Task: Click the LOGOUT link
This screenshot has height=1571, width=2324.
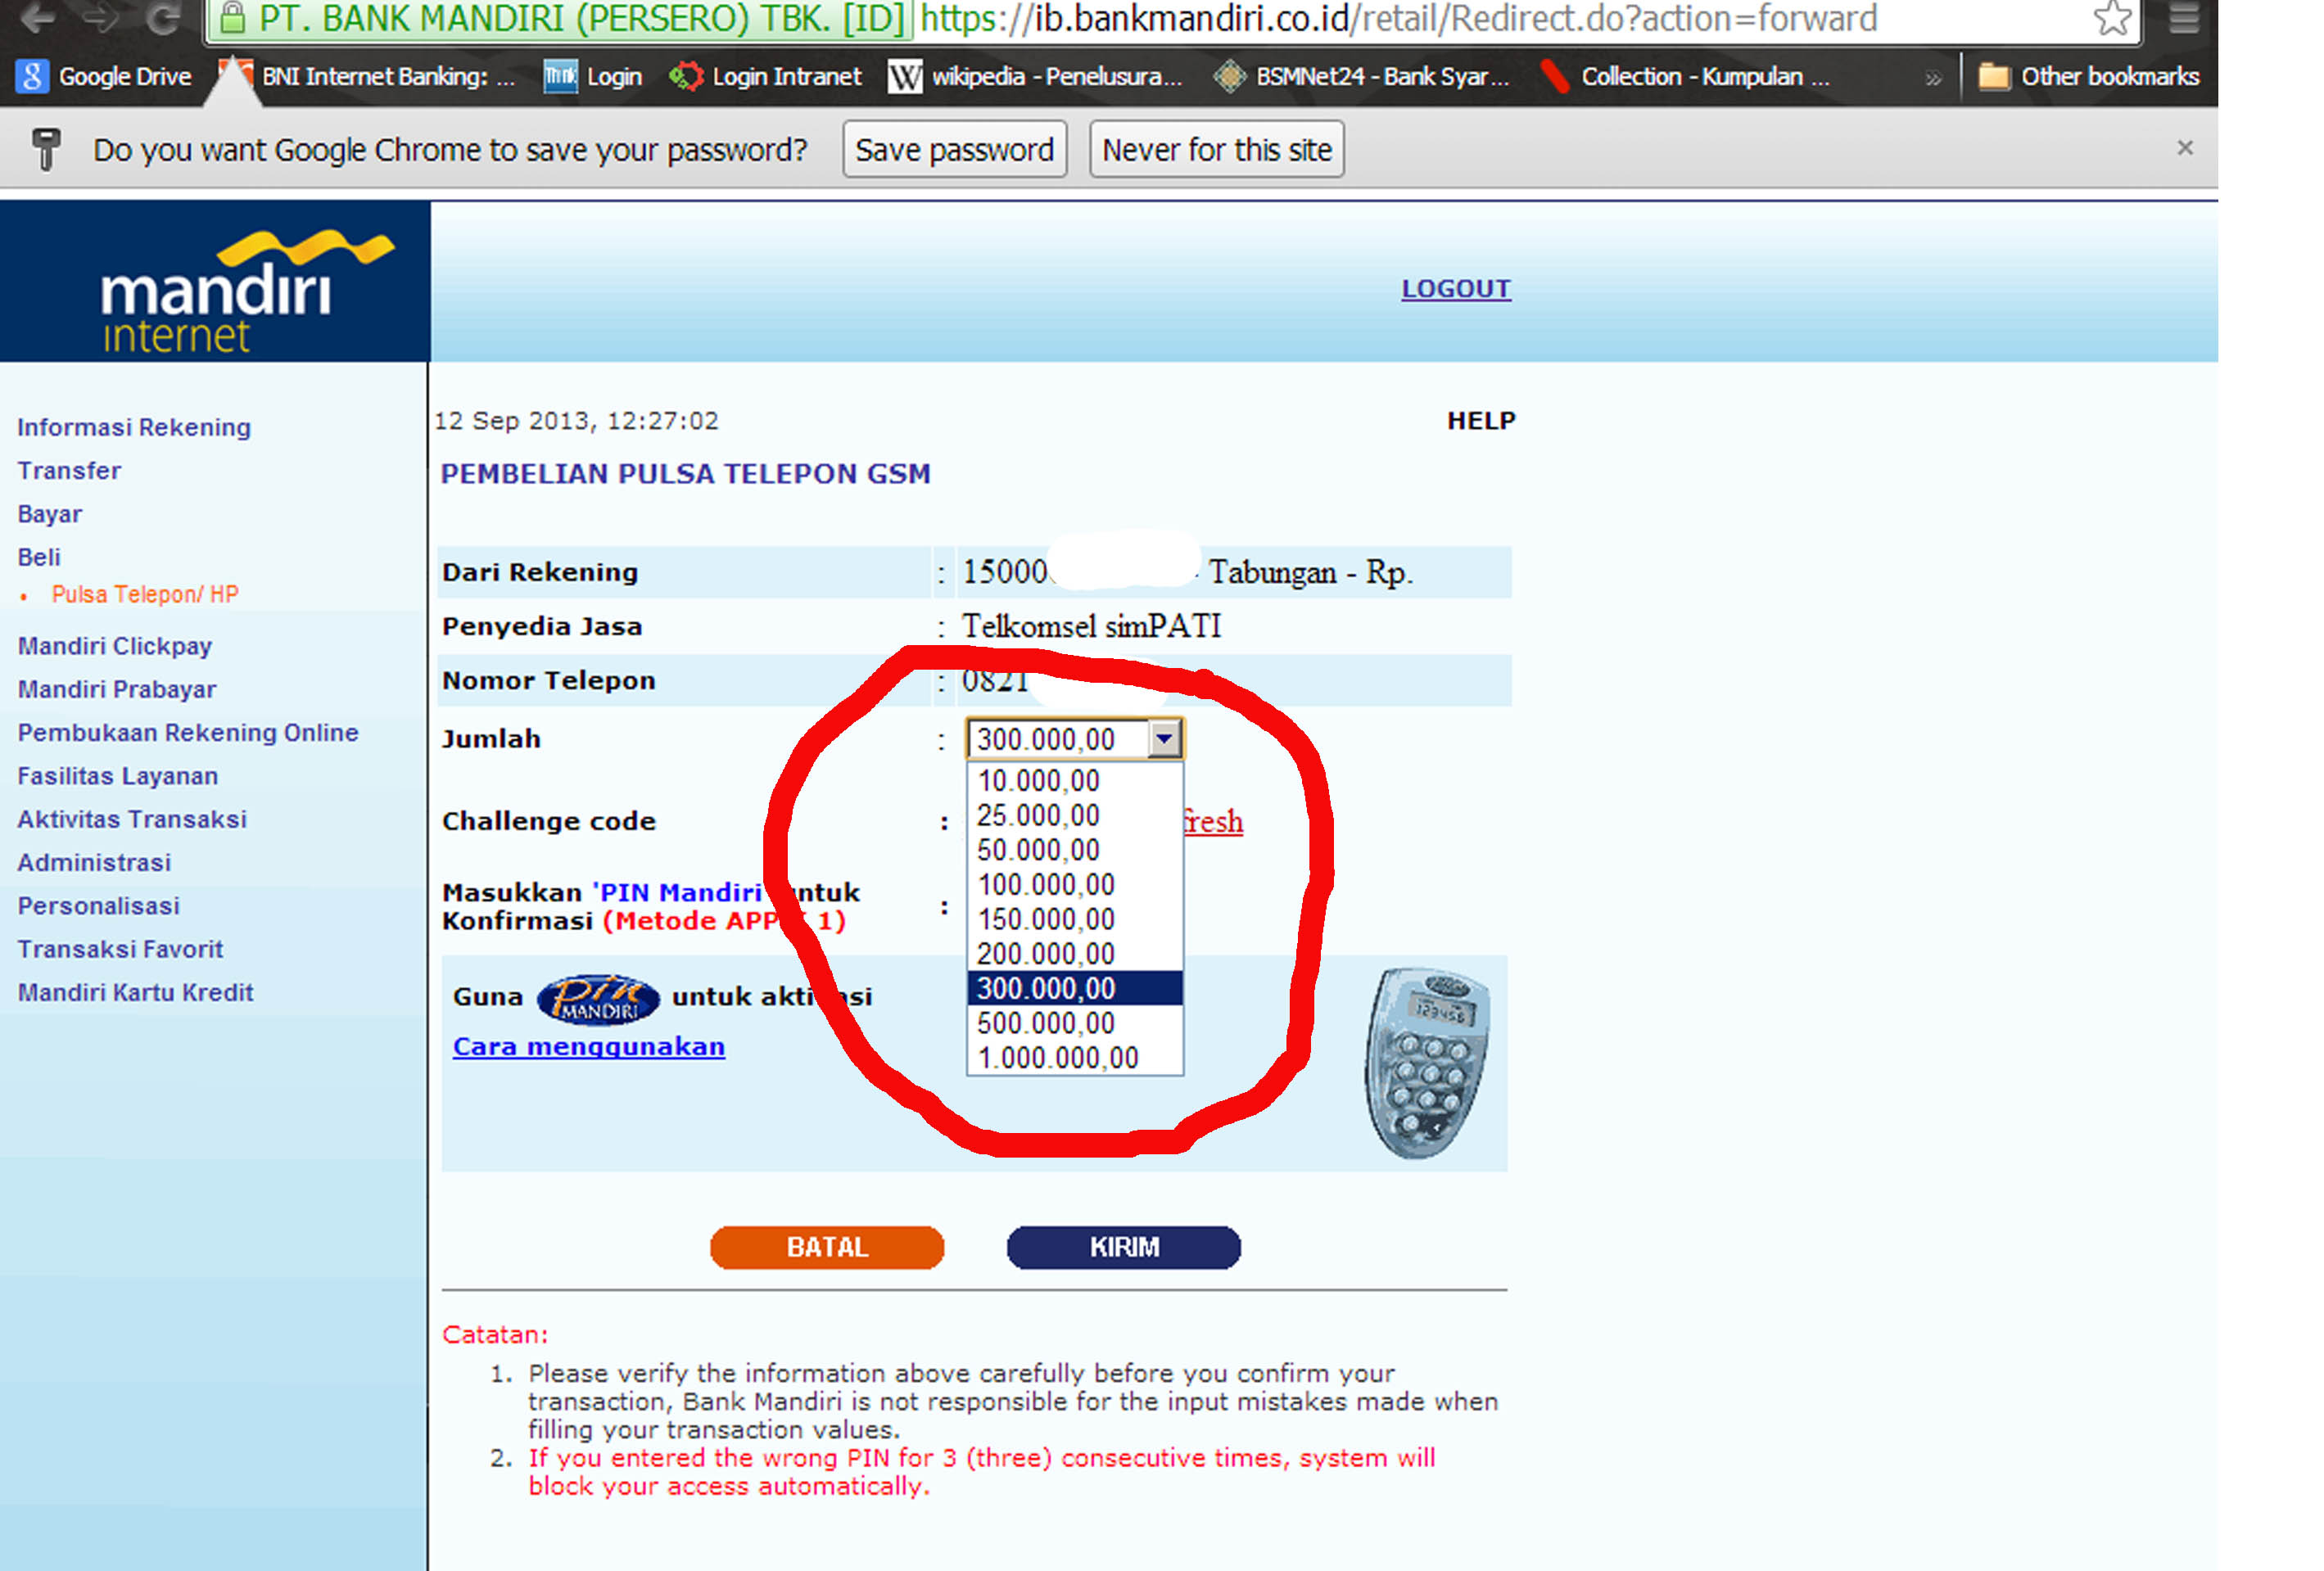Action: click(x=1455, y=288)
